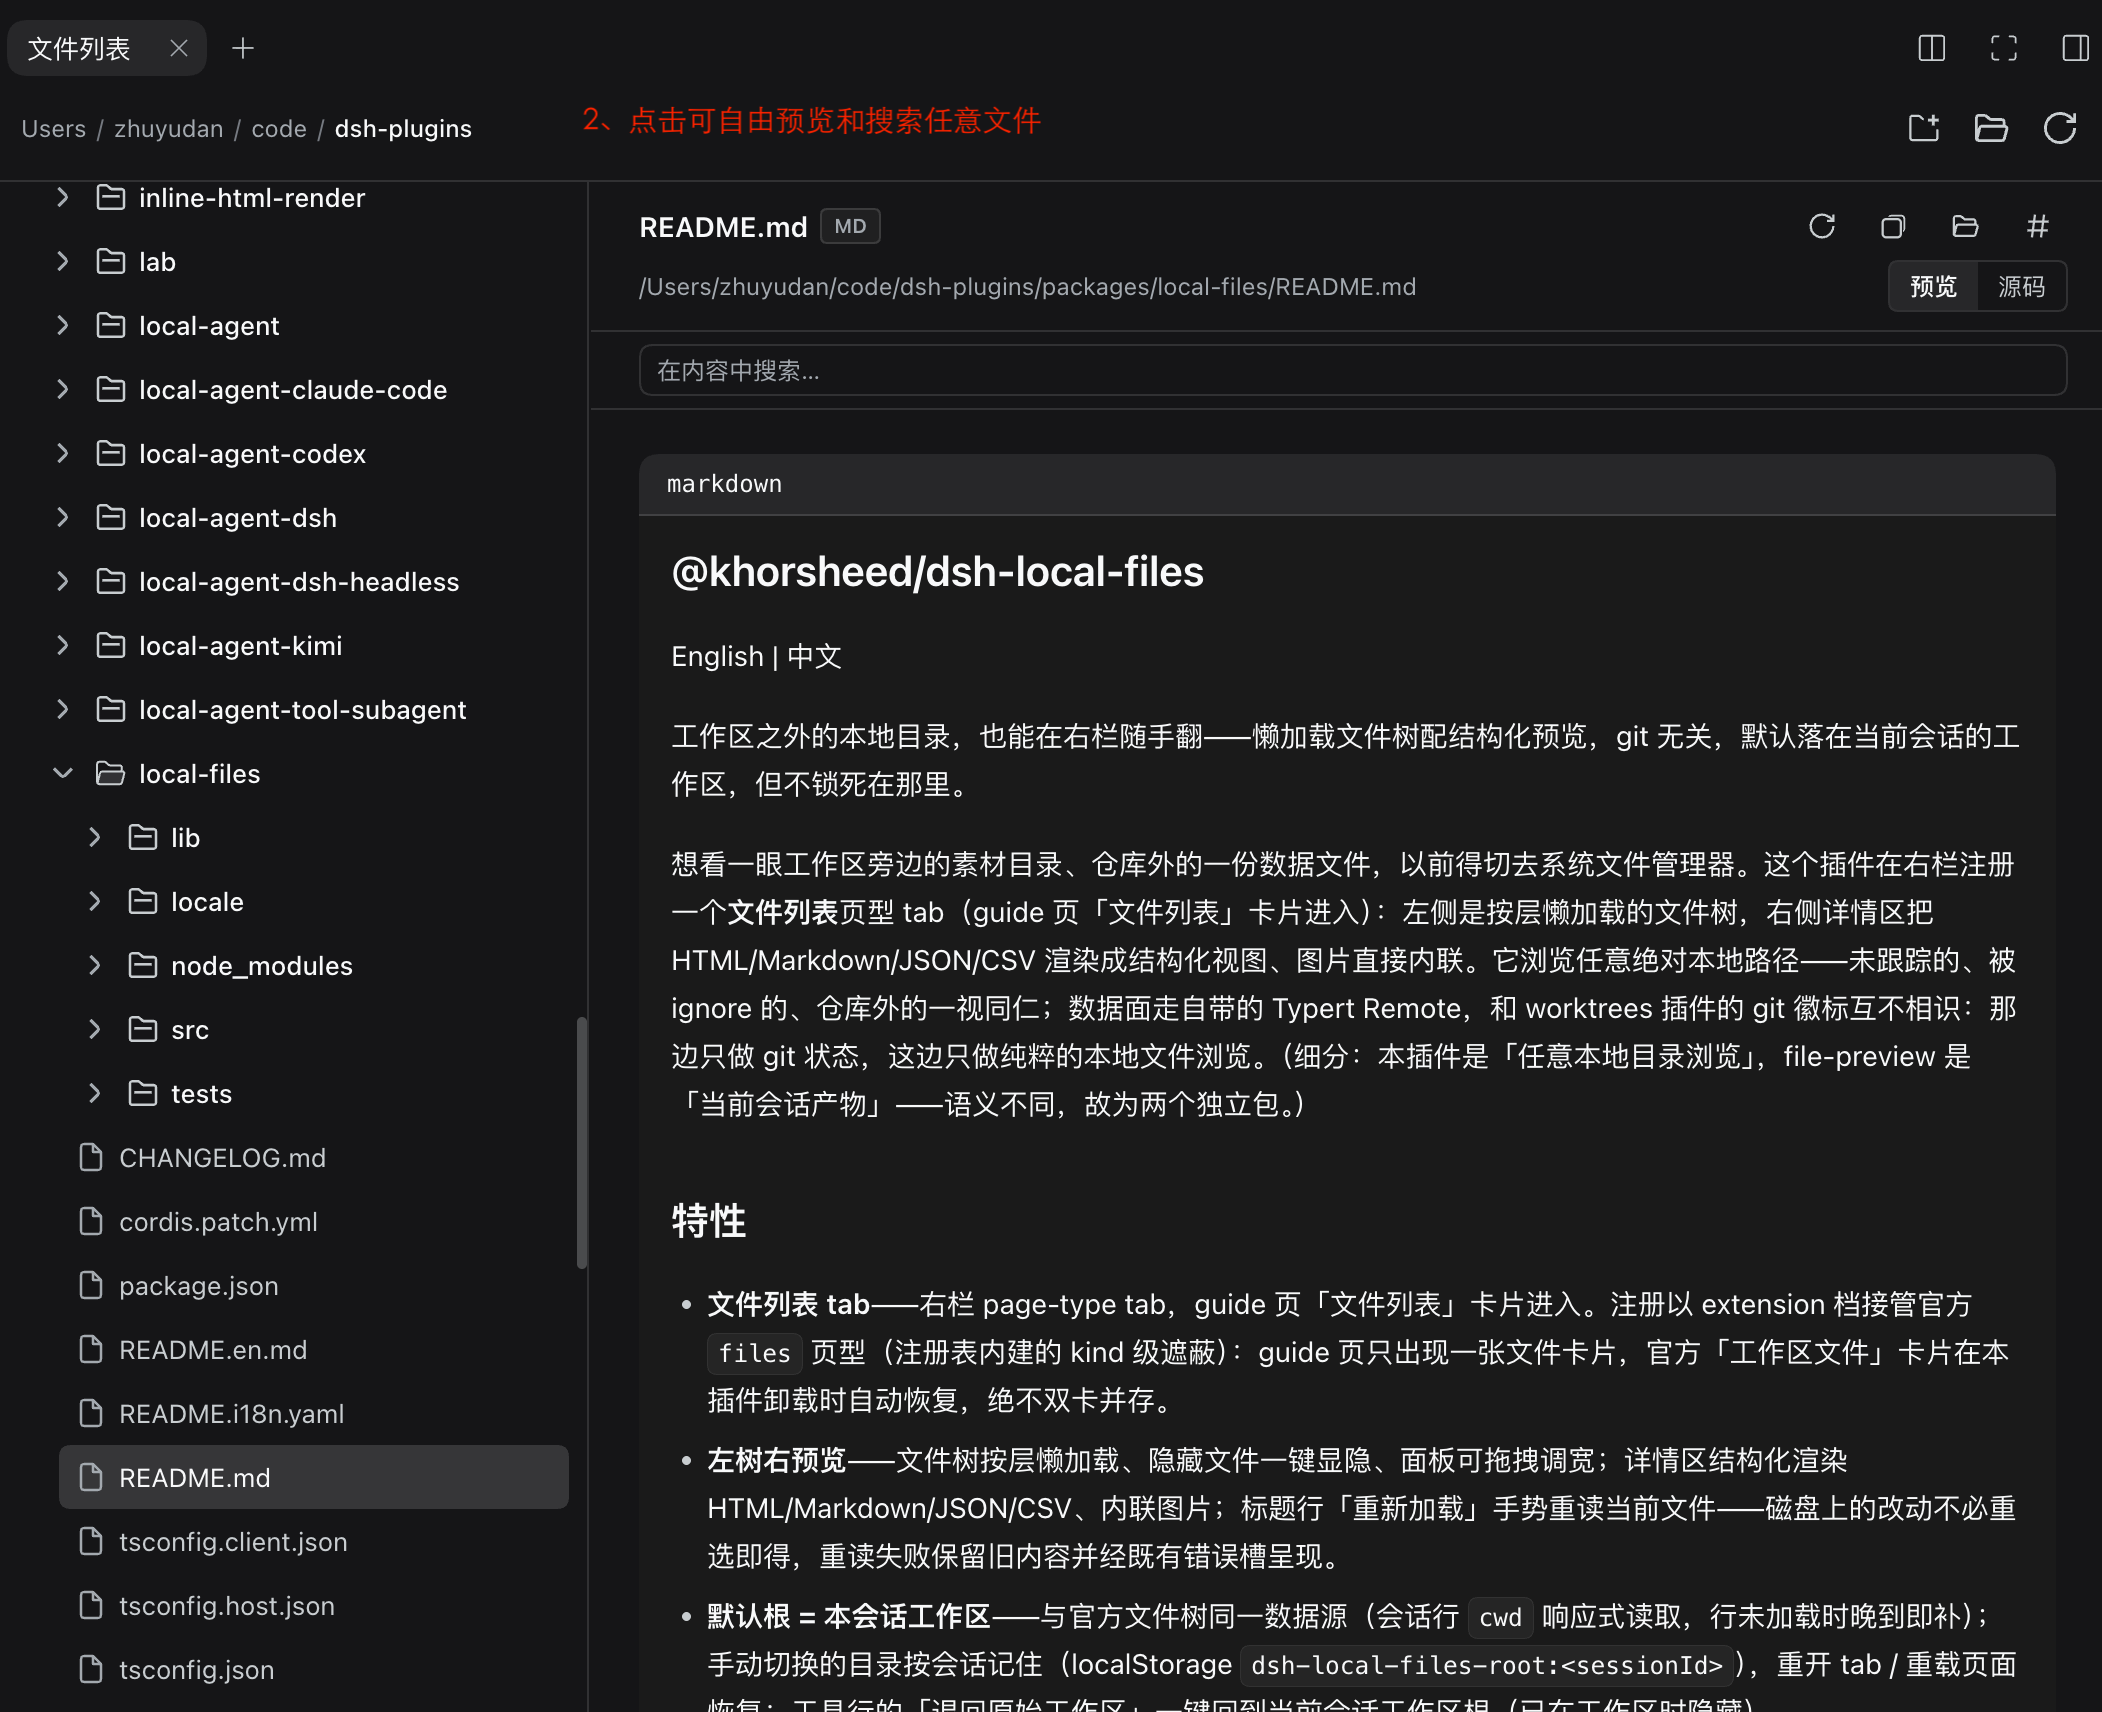Open folder picker icon in header
Viewport: 2102px width, 1712px height.
(x=1992, y=128)
